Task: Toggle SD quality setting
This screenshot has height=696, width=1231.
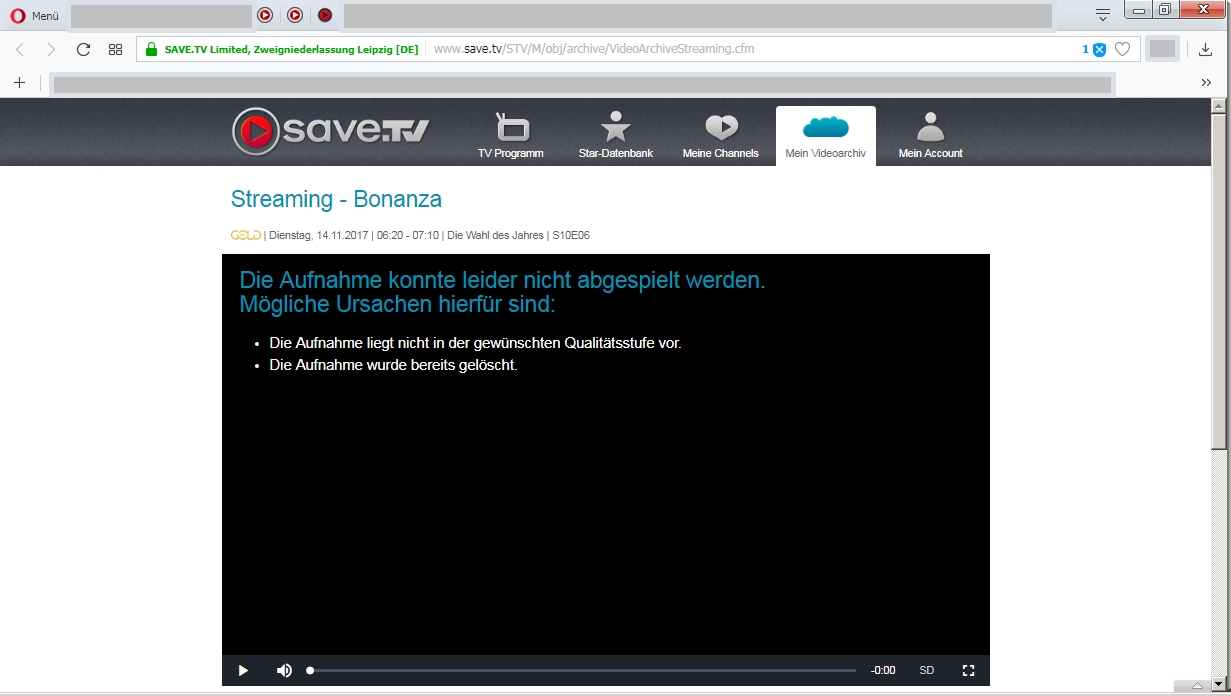Action: point(926,670)
